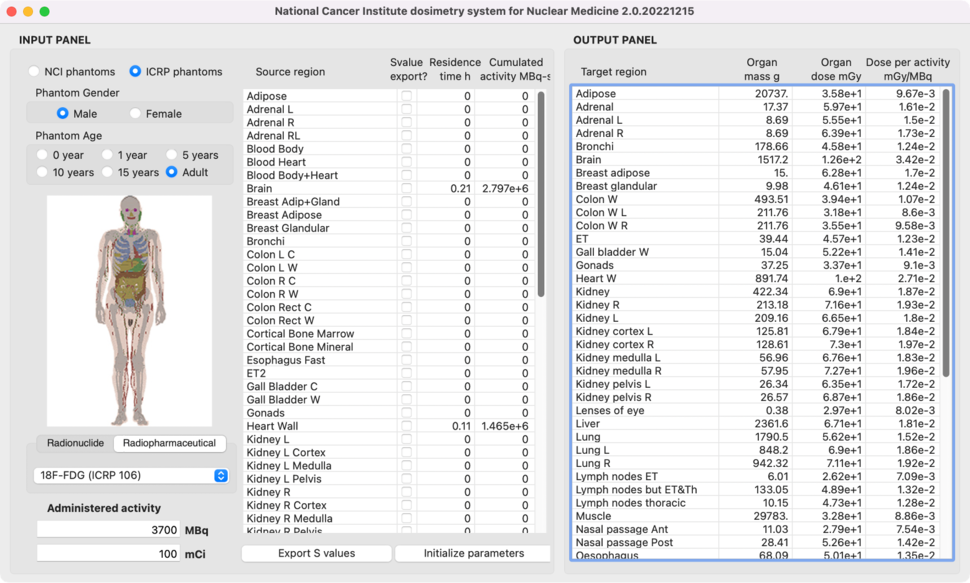Viewport: 970px width, 583px height.
Task: Enable S value export for Adipose
Action: (x=407, y=96)
